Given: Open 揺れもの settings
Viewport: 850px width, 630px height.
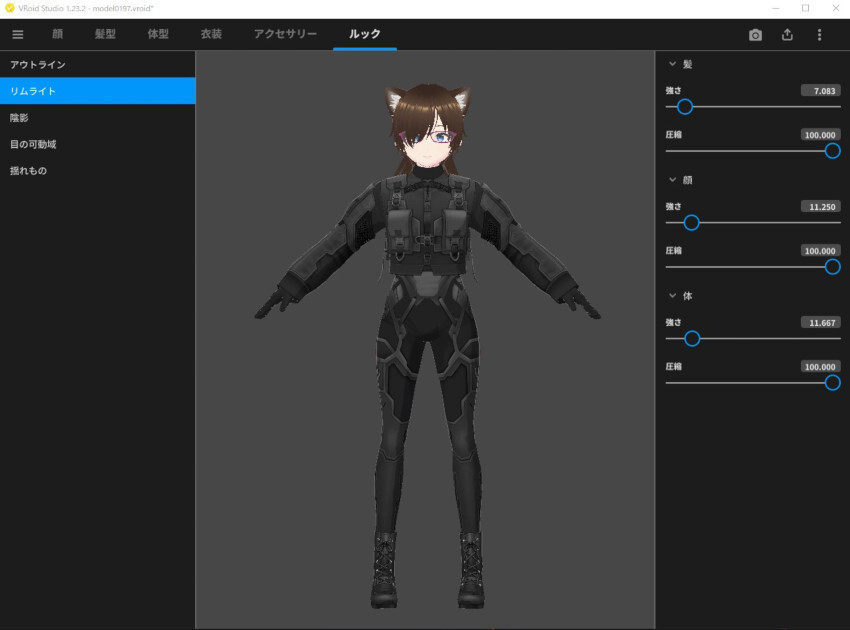Looking at the screenshot, I should coord(28,171).
